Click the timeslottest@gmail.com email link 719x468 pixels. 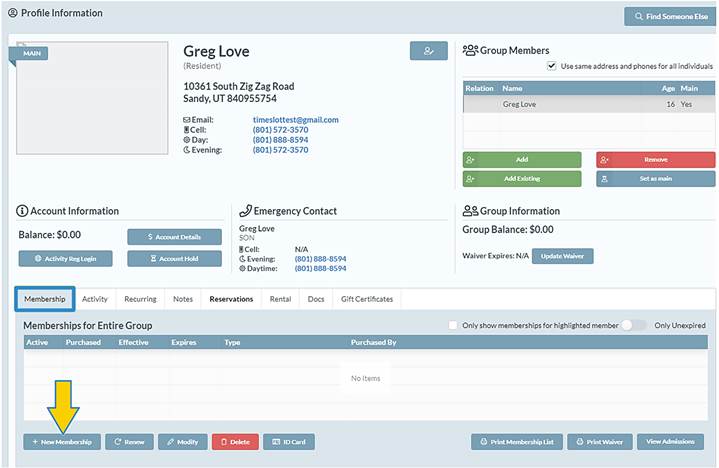tap(295, 120)
